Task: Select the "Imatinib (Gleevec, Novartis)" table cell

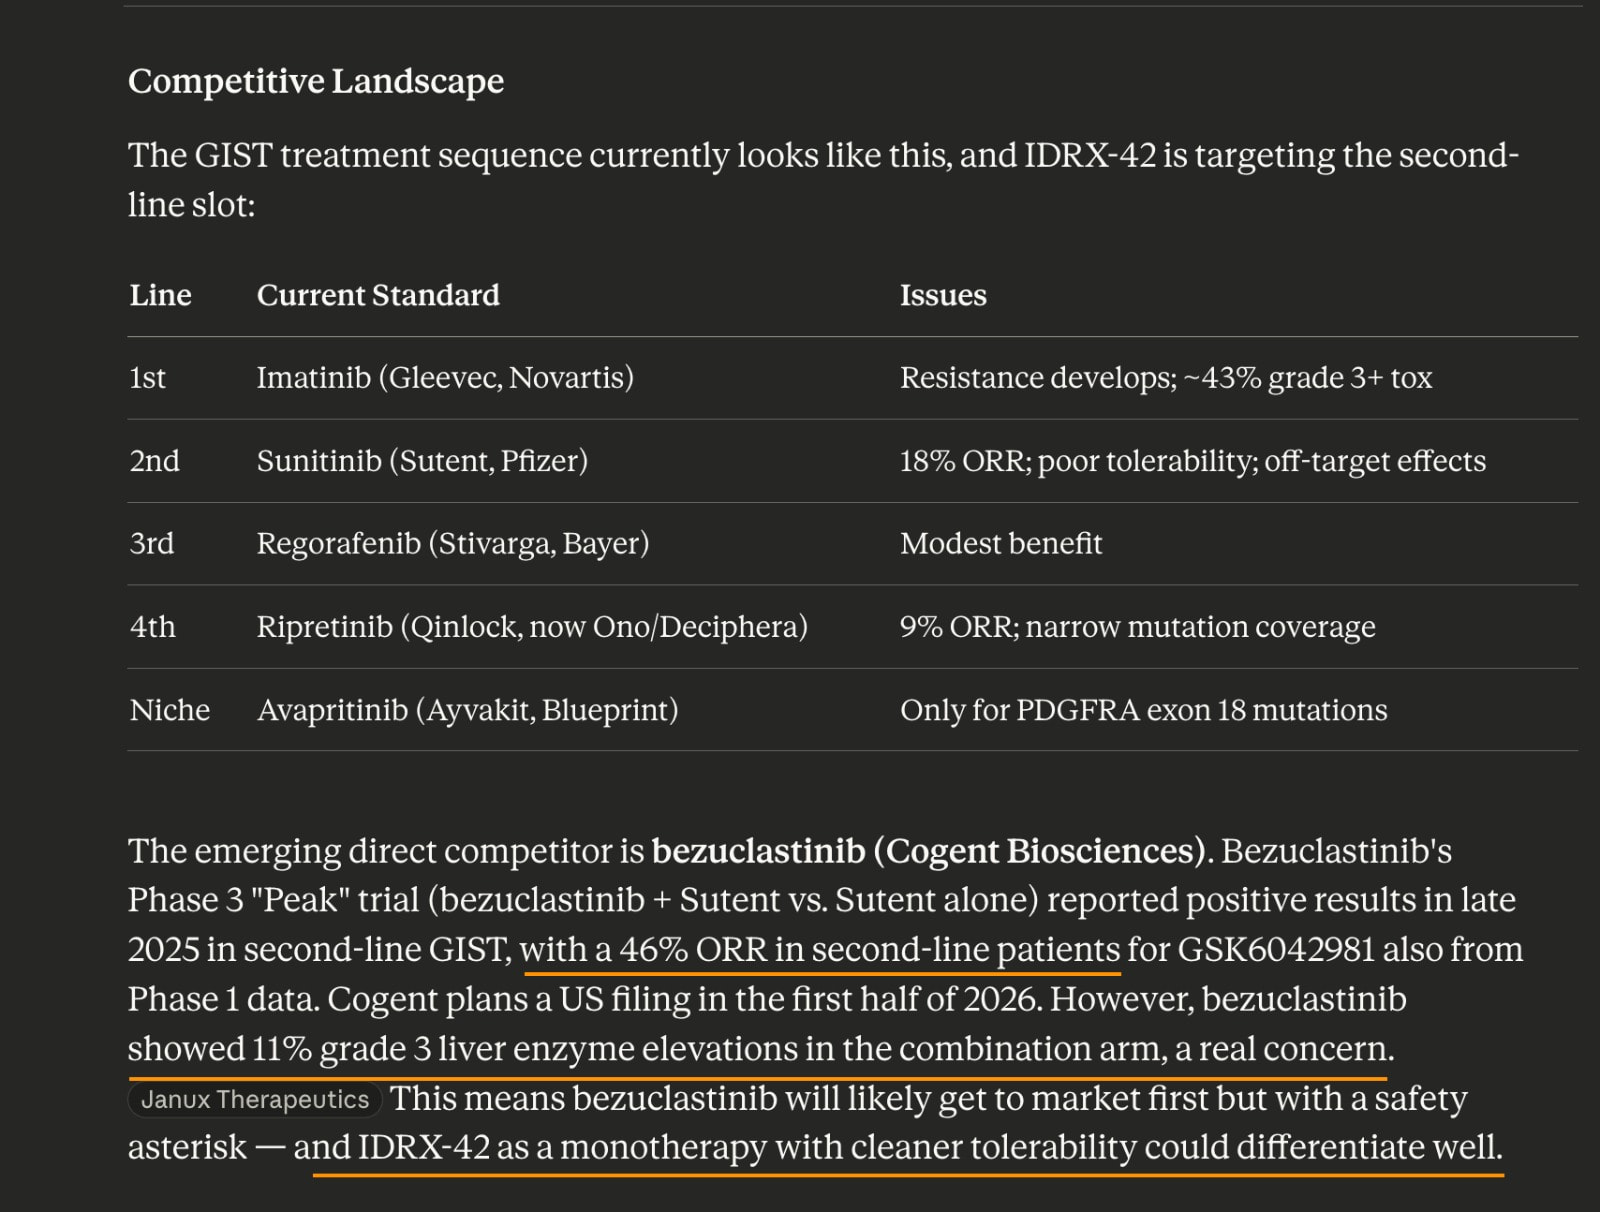Action: pos(445,378)
